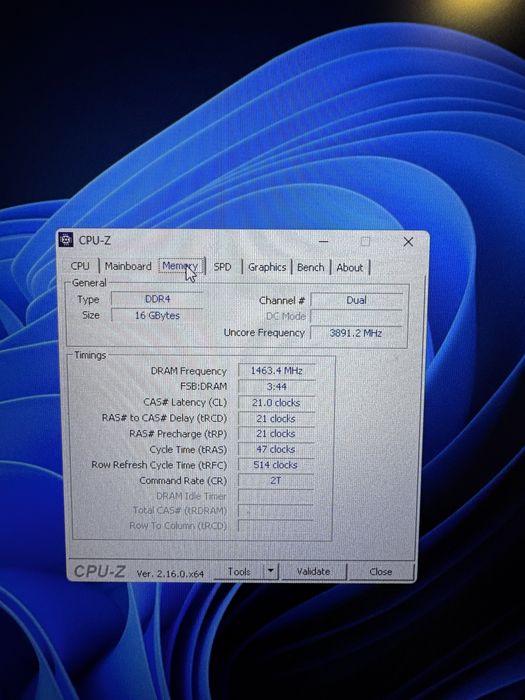Screen dimensions: 525x700
Task: Click the CAS# Latency (CL) label
Action: point(185,402)
